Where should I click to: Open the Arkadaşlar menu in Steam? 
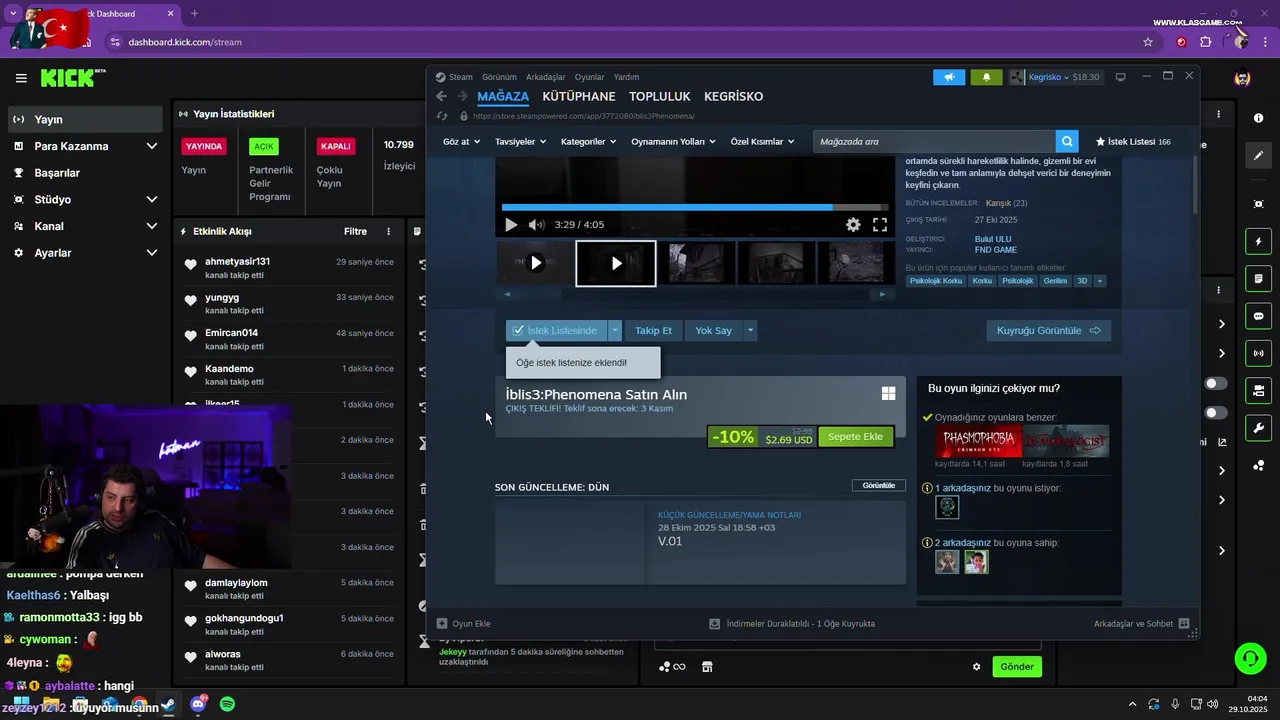pyautogui.click(x=545, y=77)
